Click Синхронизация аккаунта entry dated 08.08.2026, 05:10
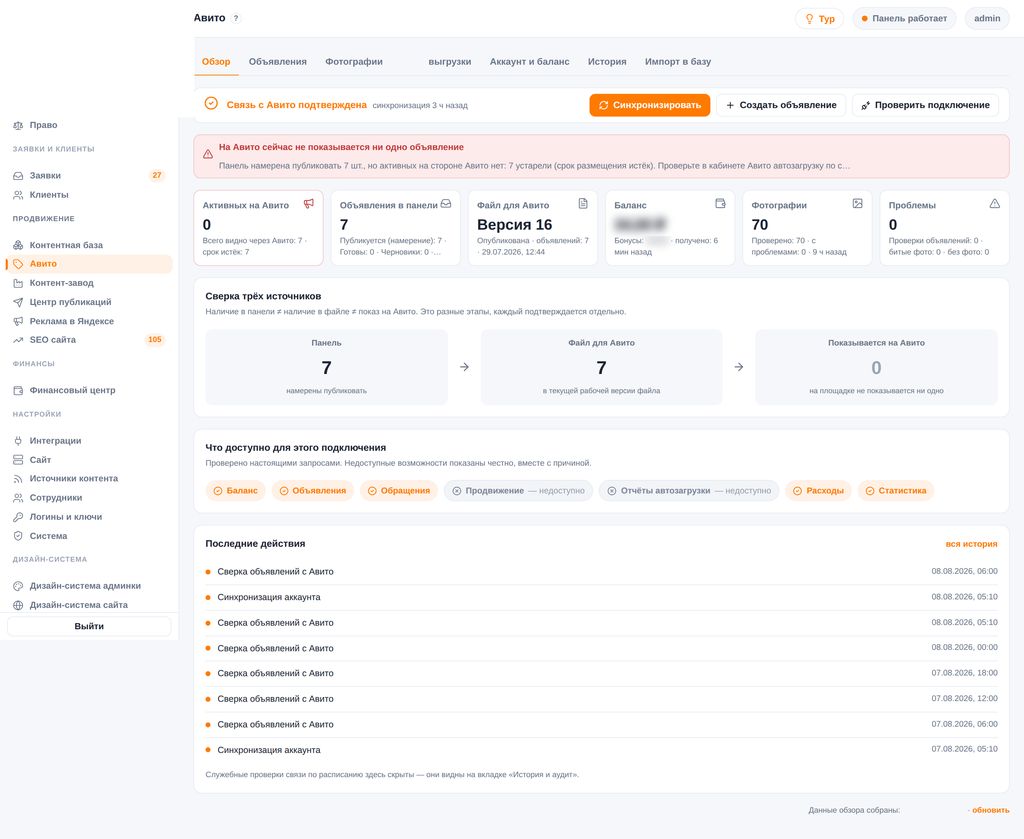 click(601, 597)
